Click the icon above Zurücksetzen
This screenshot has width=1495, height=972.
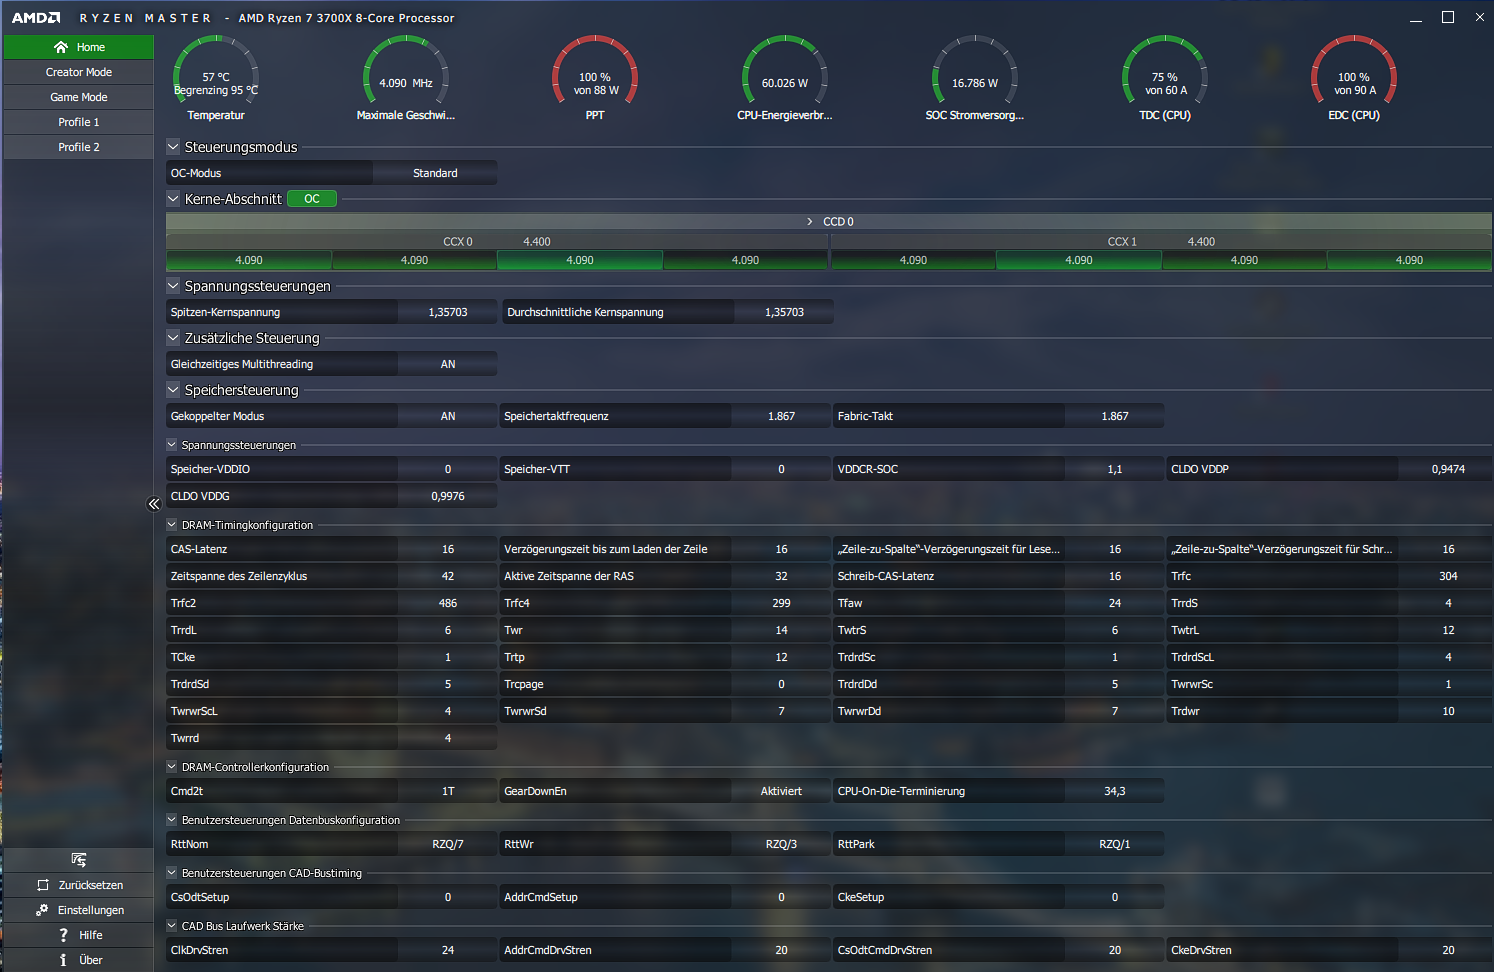[x=78, y=860]
